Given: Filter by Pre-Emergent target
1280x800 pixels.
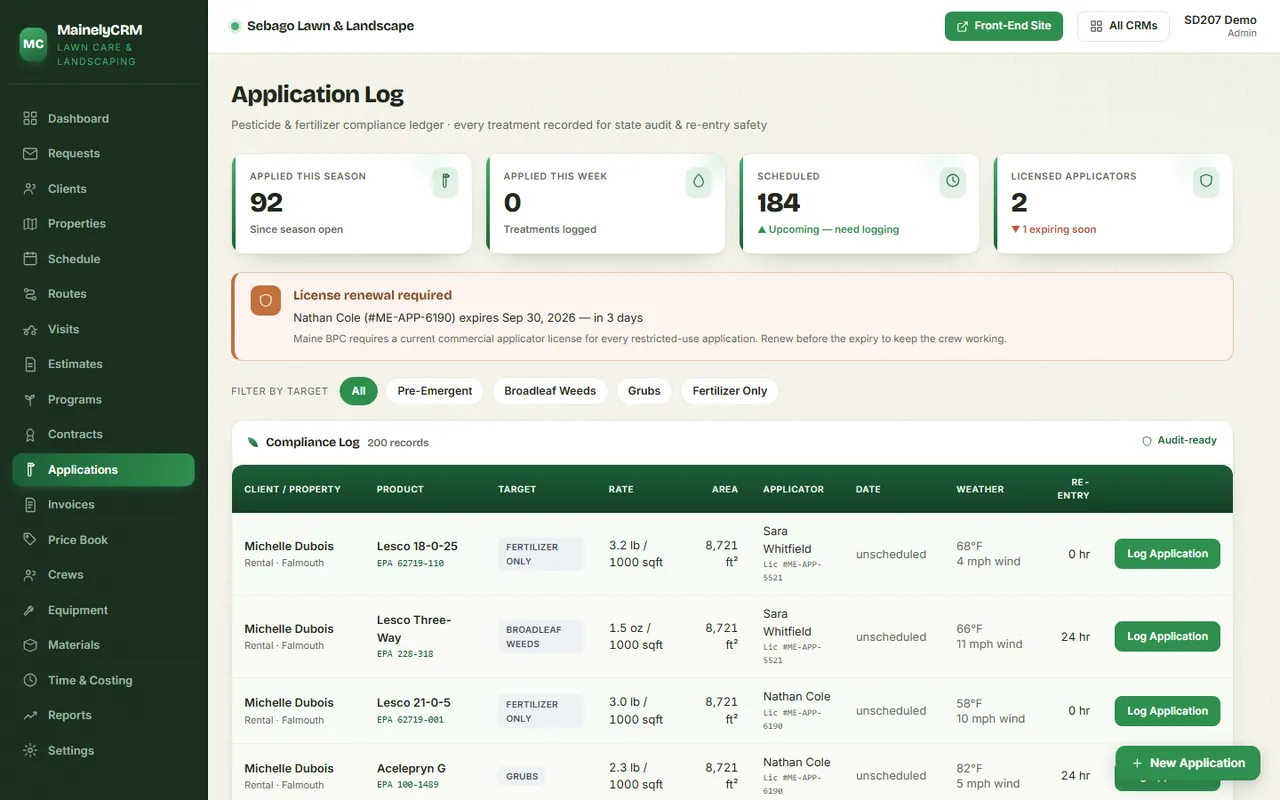Looking at the screenshot, I should 435,391.
